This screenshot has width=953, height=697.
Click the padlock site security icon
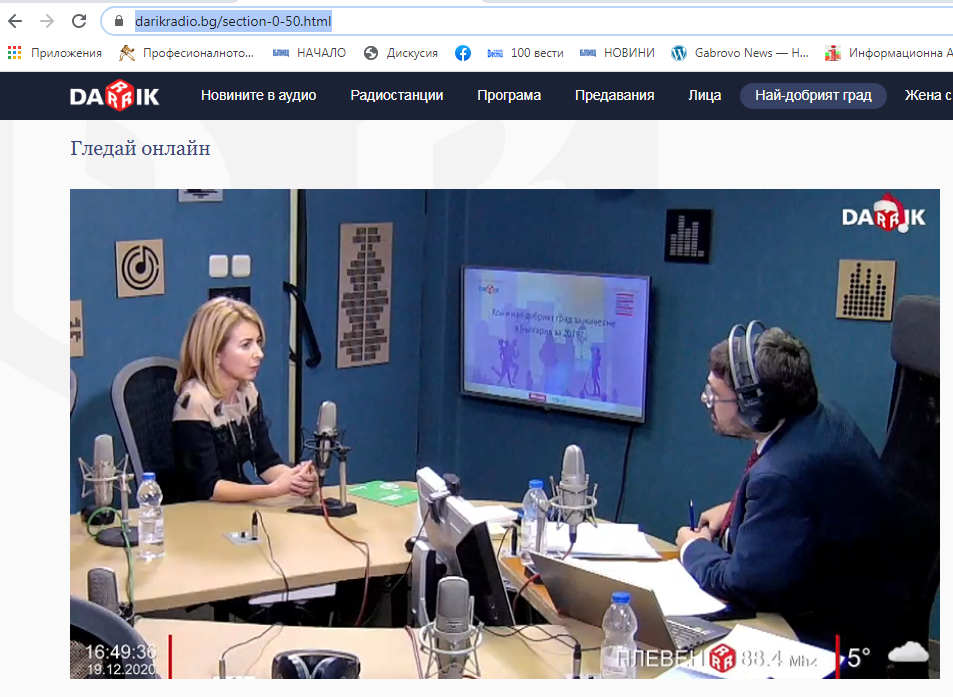(x=119, y=21)
